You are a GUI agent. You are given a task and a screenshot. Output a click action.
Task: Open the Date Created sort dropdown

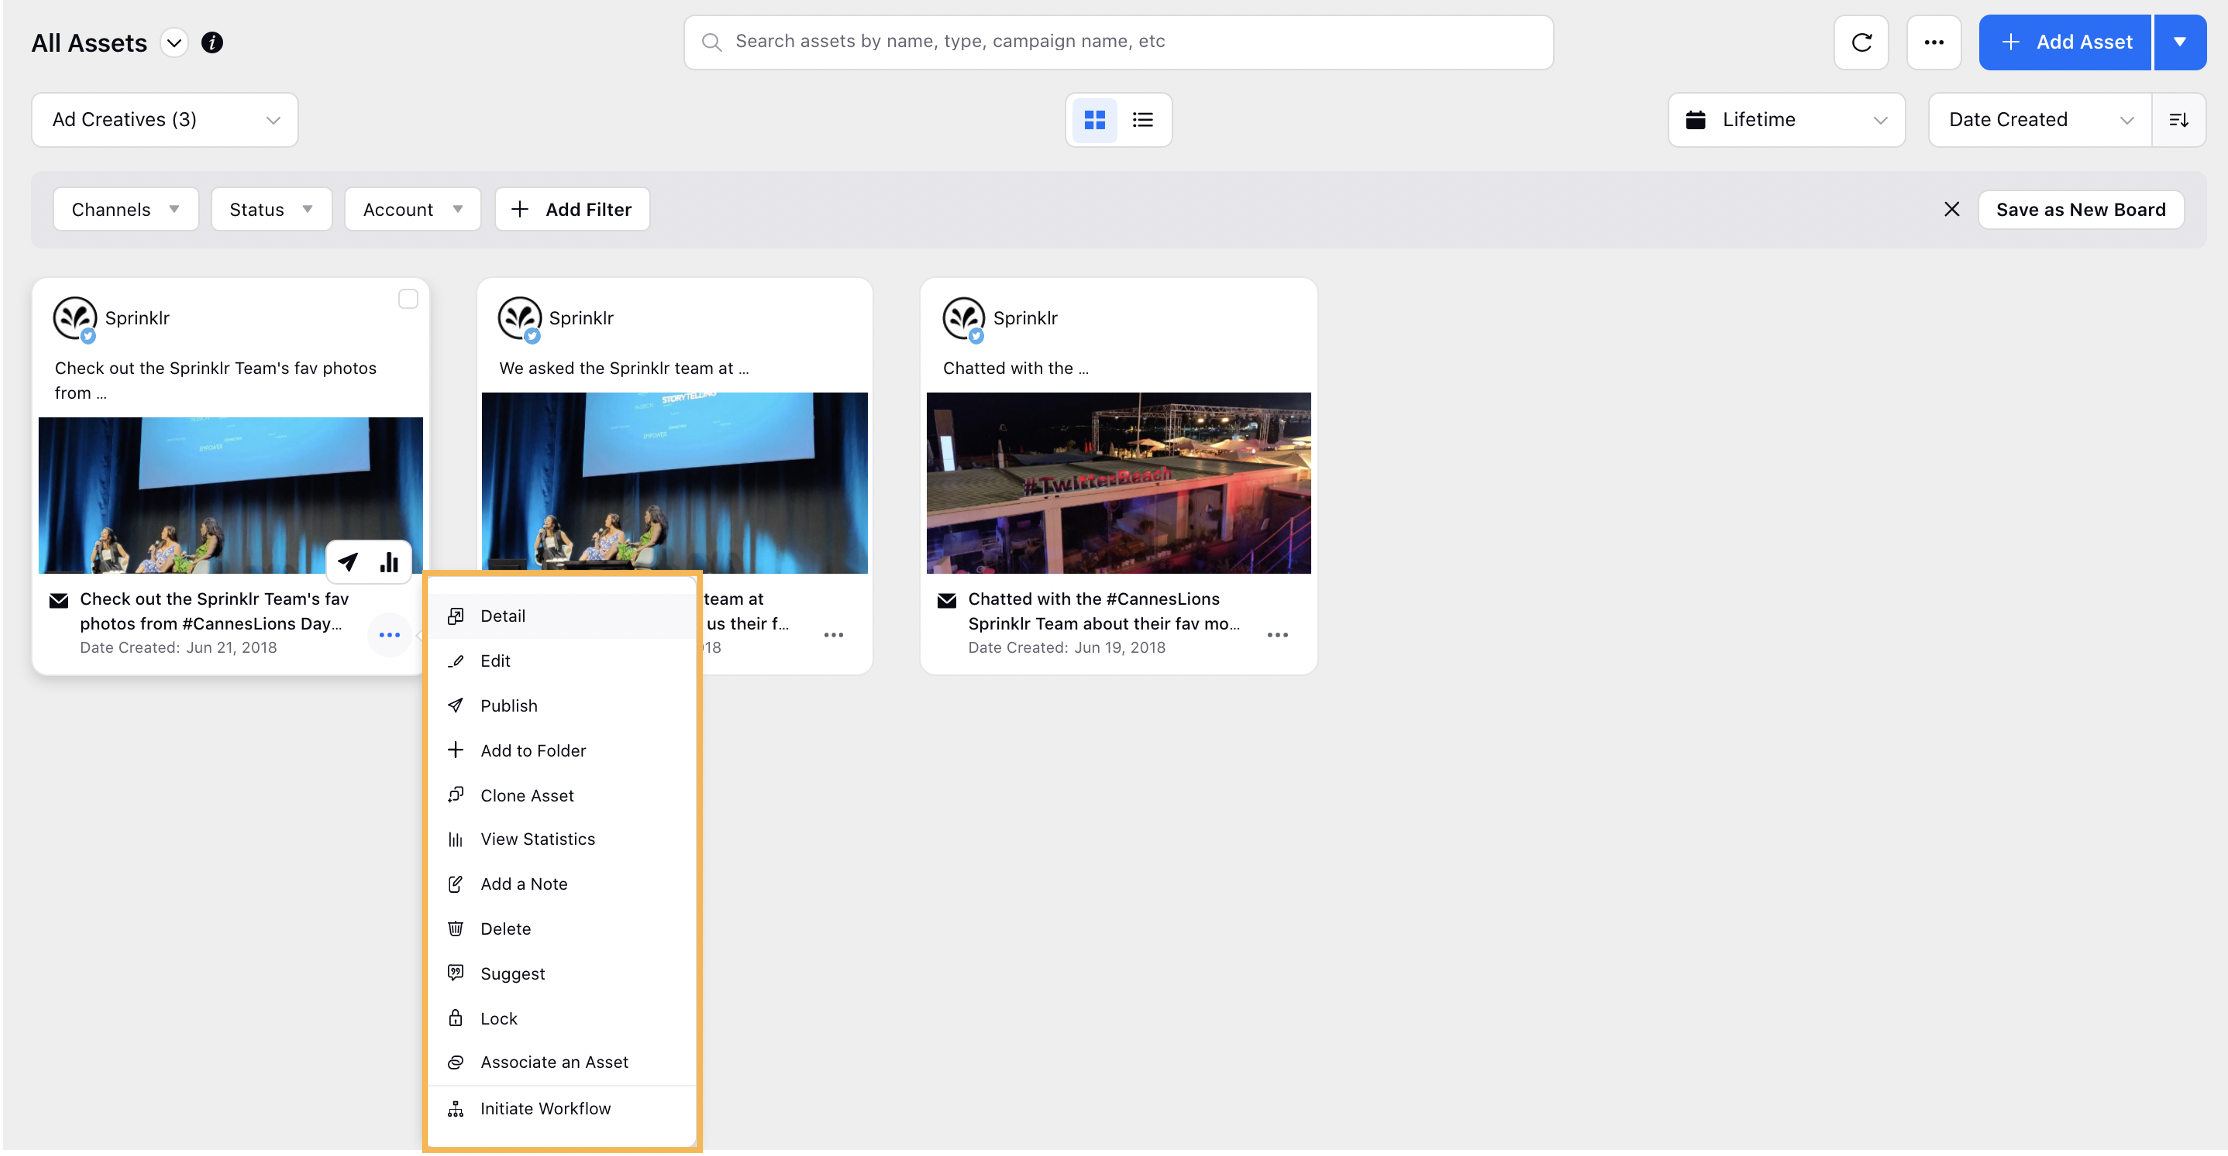click(2040, 120)
